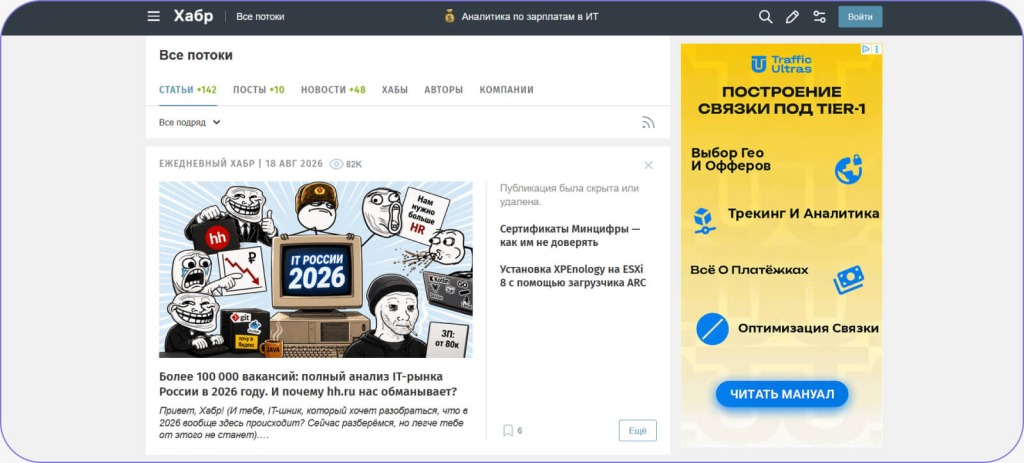Click the RSS feed icon
The image size is (1024, 463).
[x=648, y=122]
